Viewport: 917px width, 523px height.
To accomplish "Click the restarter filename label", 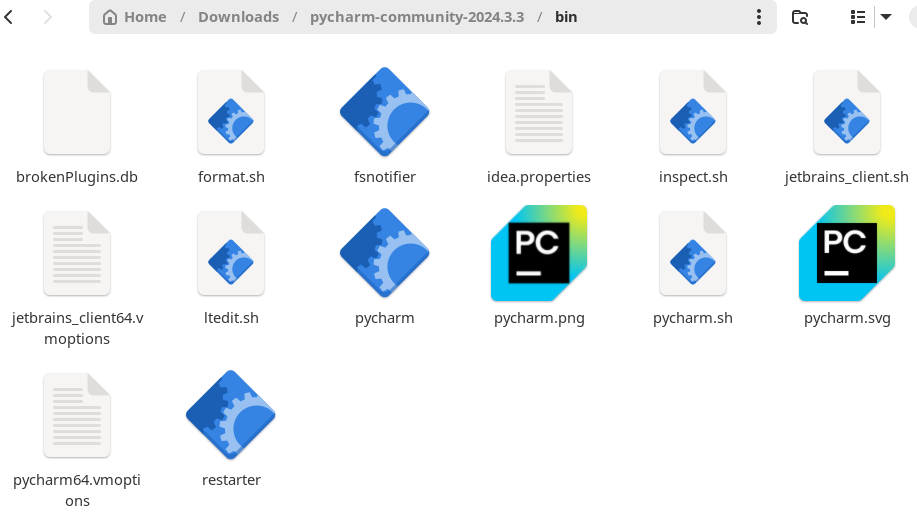I will coord(231,480).
